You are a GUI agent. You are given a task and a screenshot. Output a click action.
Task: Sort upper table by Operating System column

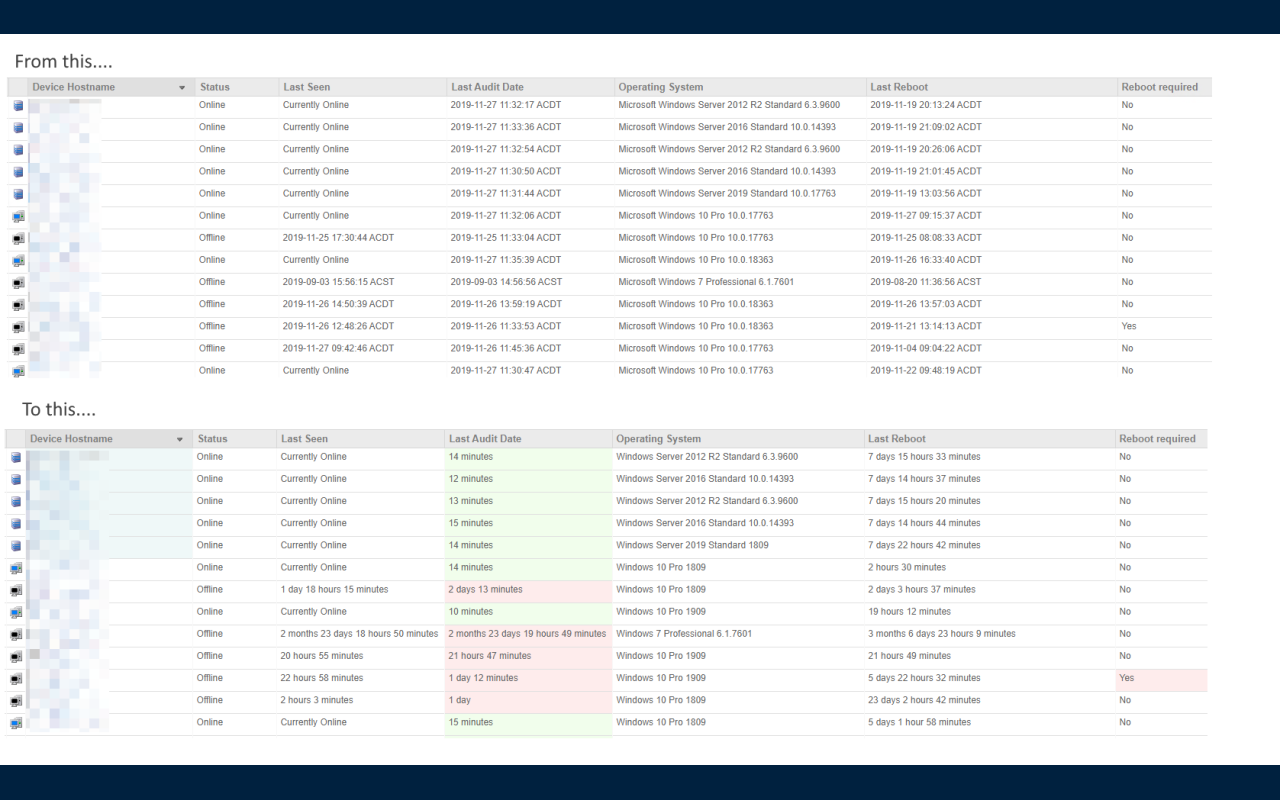pos(661,87)
